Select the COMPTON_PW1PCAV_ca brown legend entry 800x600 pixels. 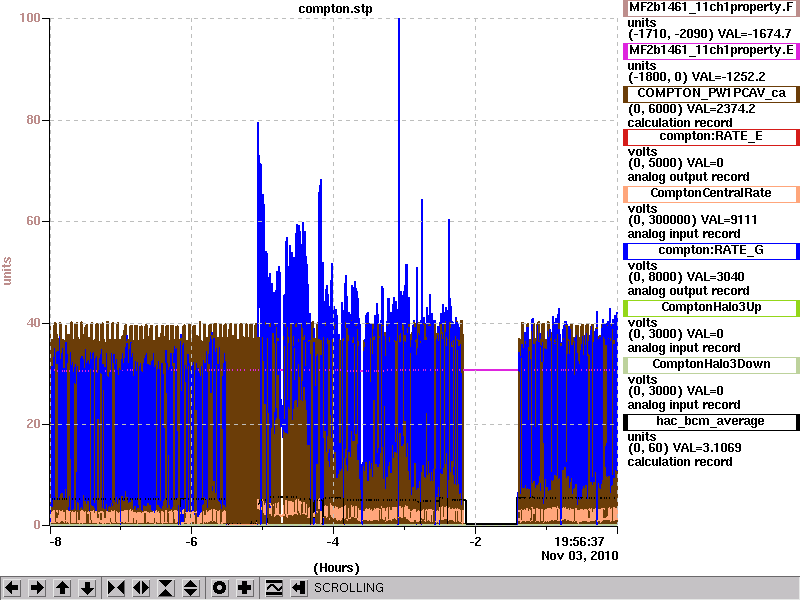[711, 94]
